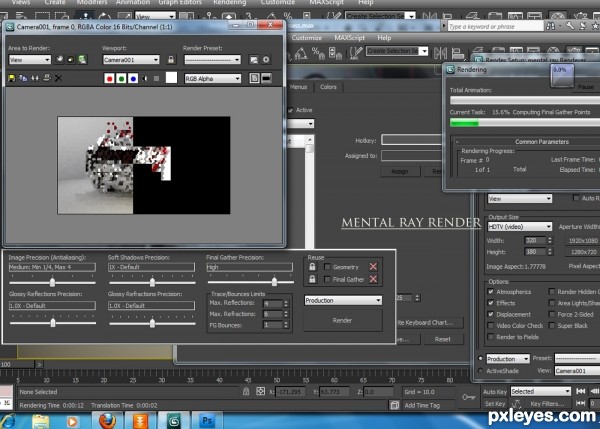Click the red X next to Final Gather
Screen dimensions: 600x429
[x=373, y=279]
